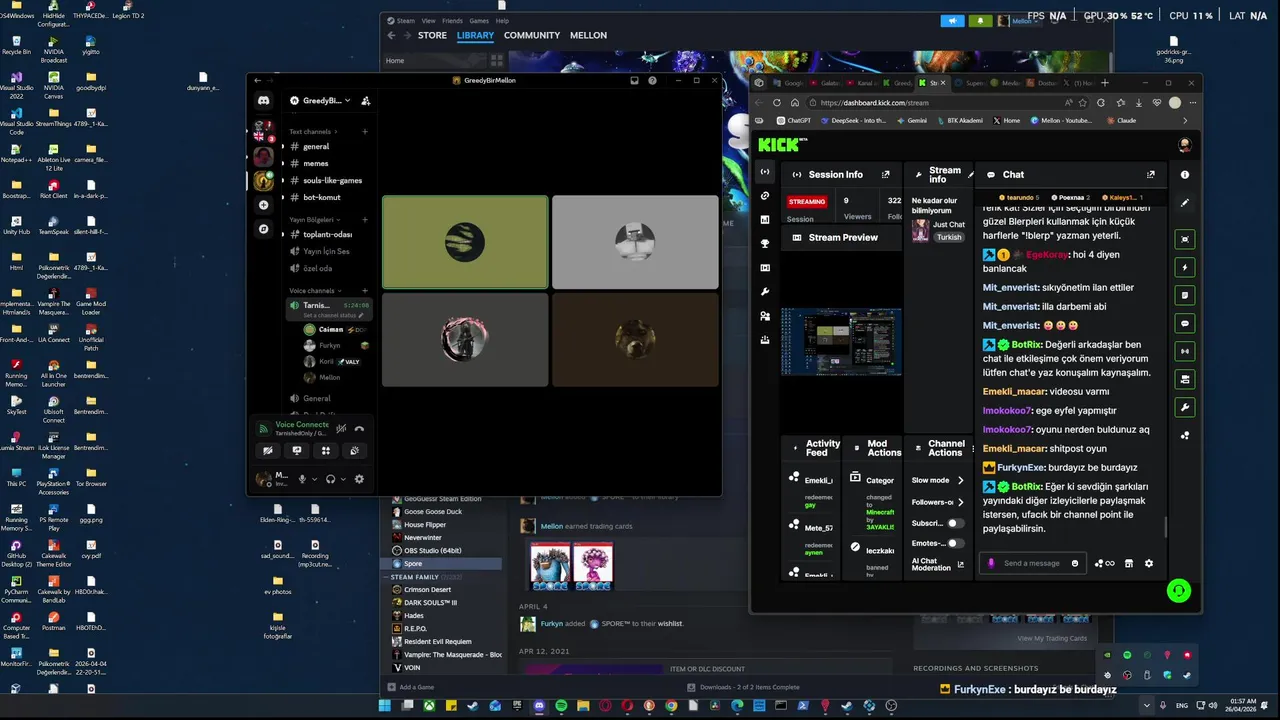Pop out Session Info panel
This screenshot has height=720, width=1280.
coord(885,174)
